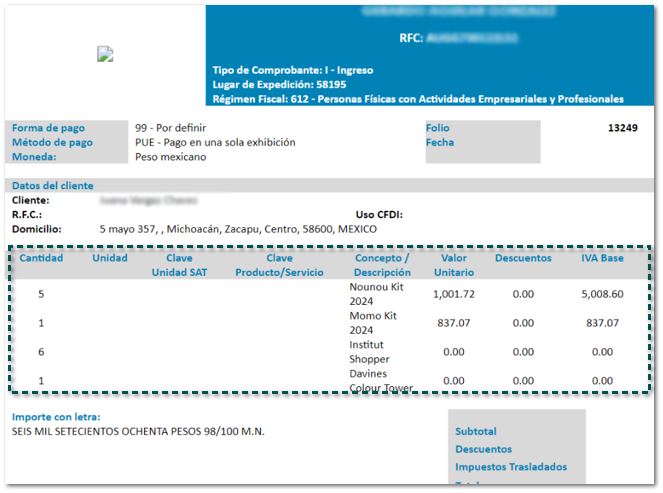Screen dimensions: 663x493
Task: Select the 'Peso mexicano' value
Action: (170, 157)
